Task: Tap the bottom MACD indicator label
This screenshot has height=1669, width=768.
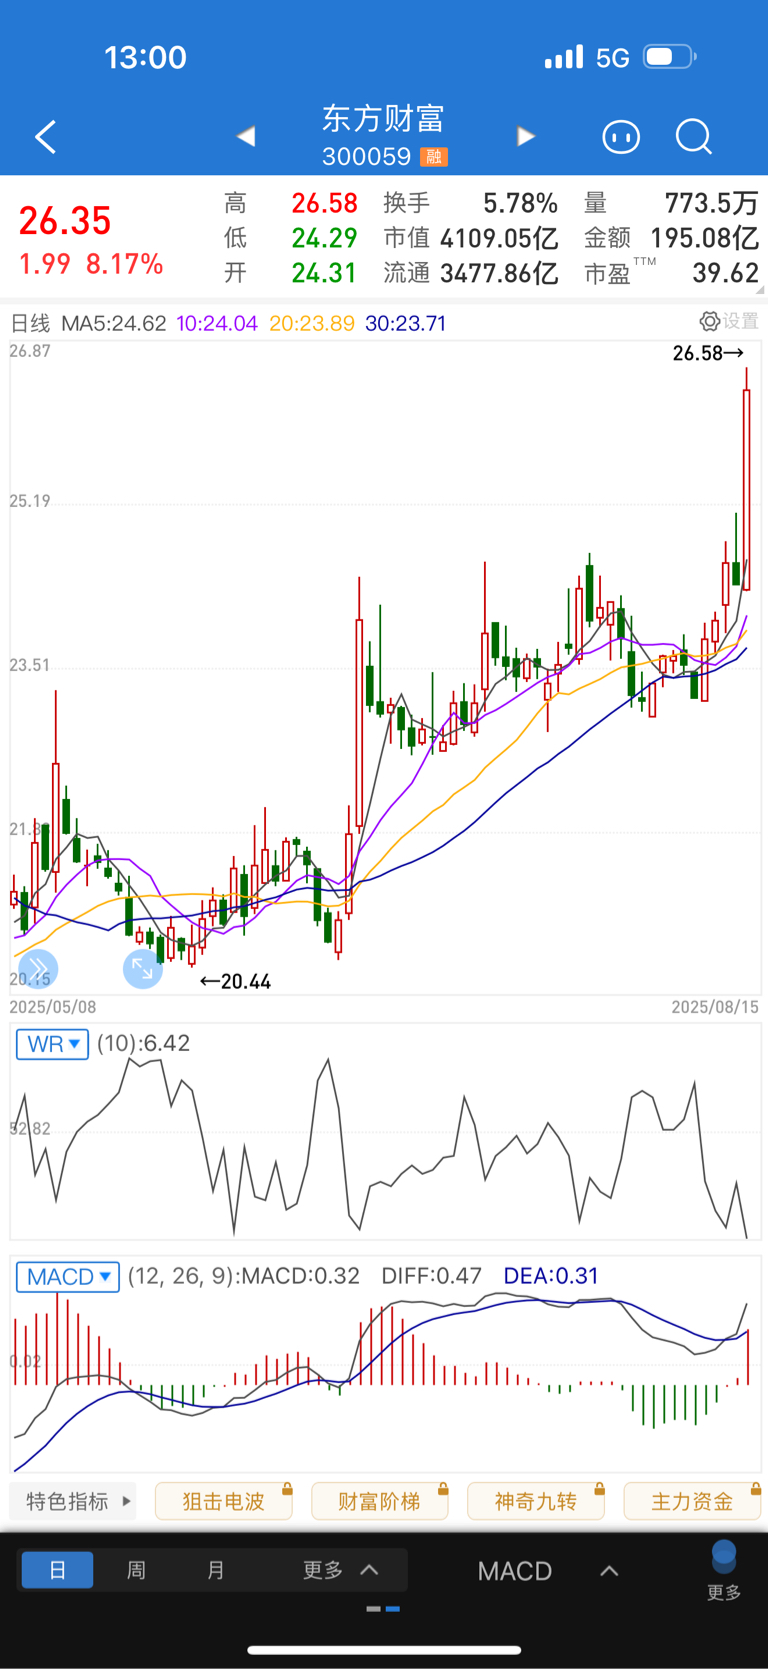Action: pos(515,1571)
